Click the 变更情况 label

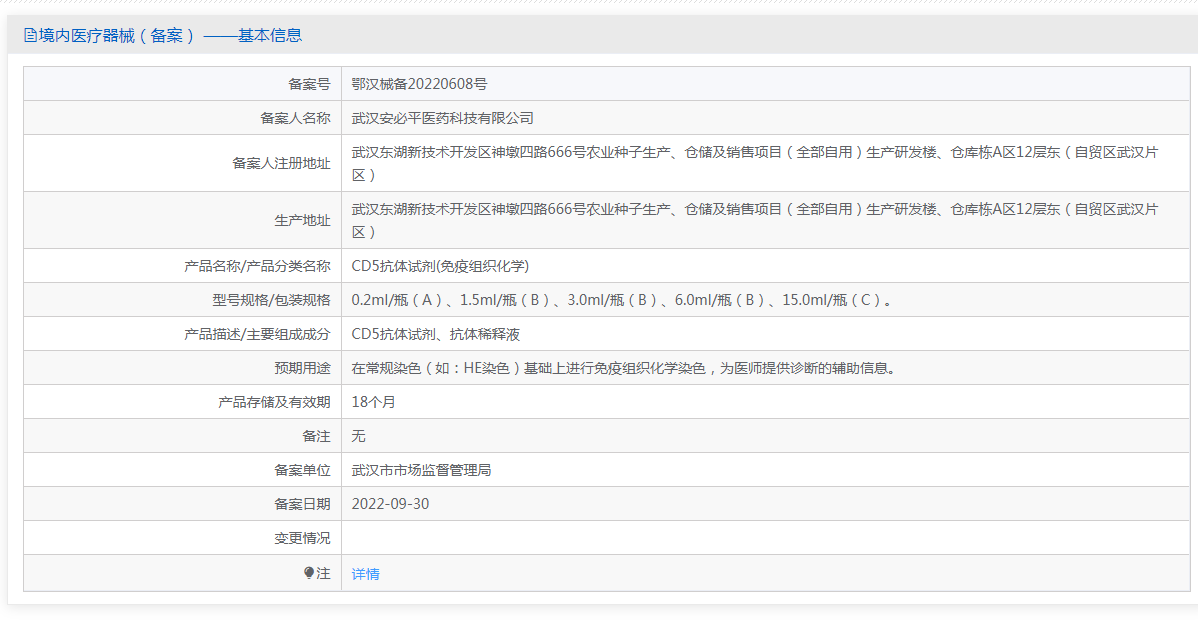[x=303, y=538]
